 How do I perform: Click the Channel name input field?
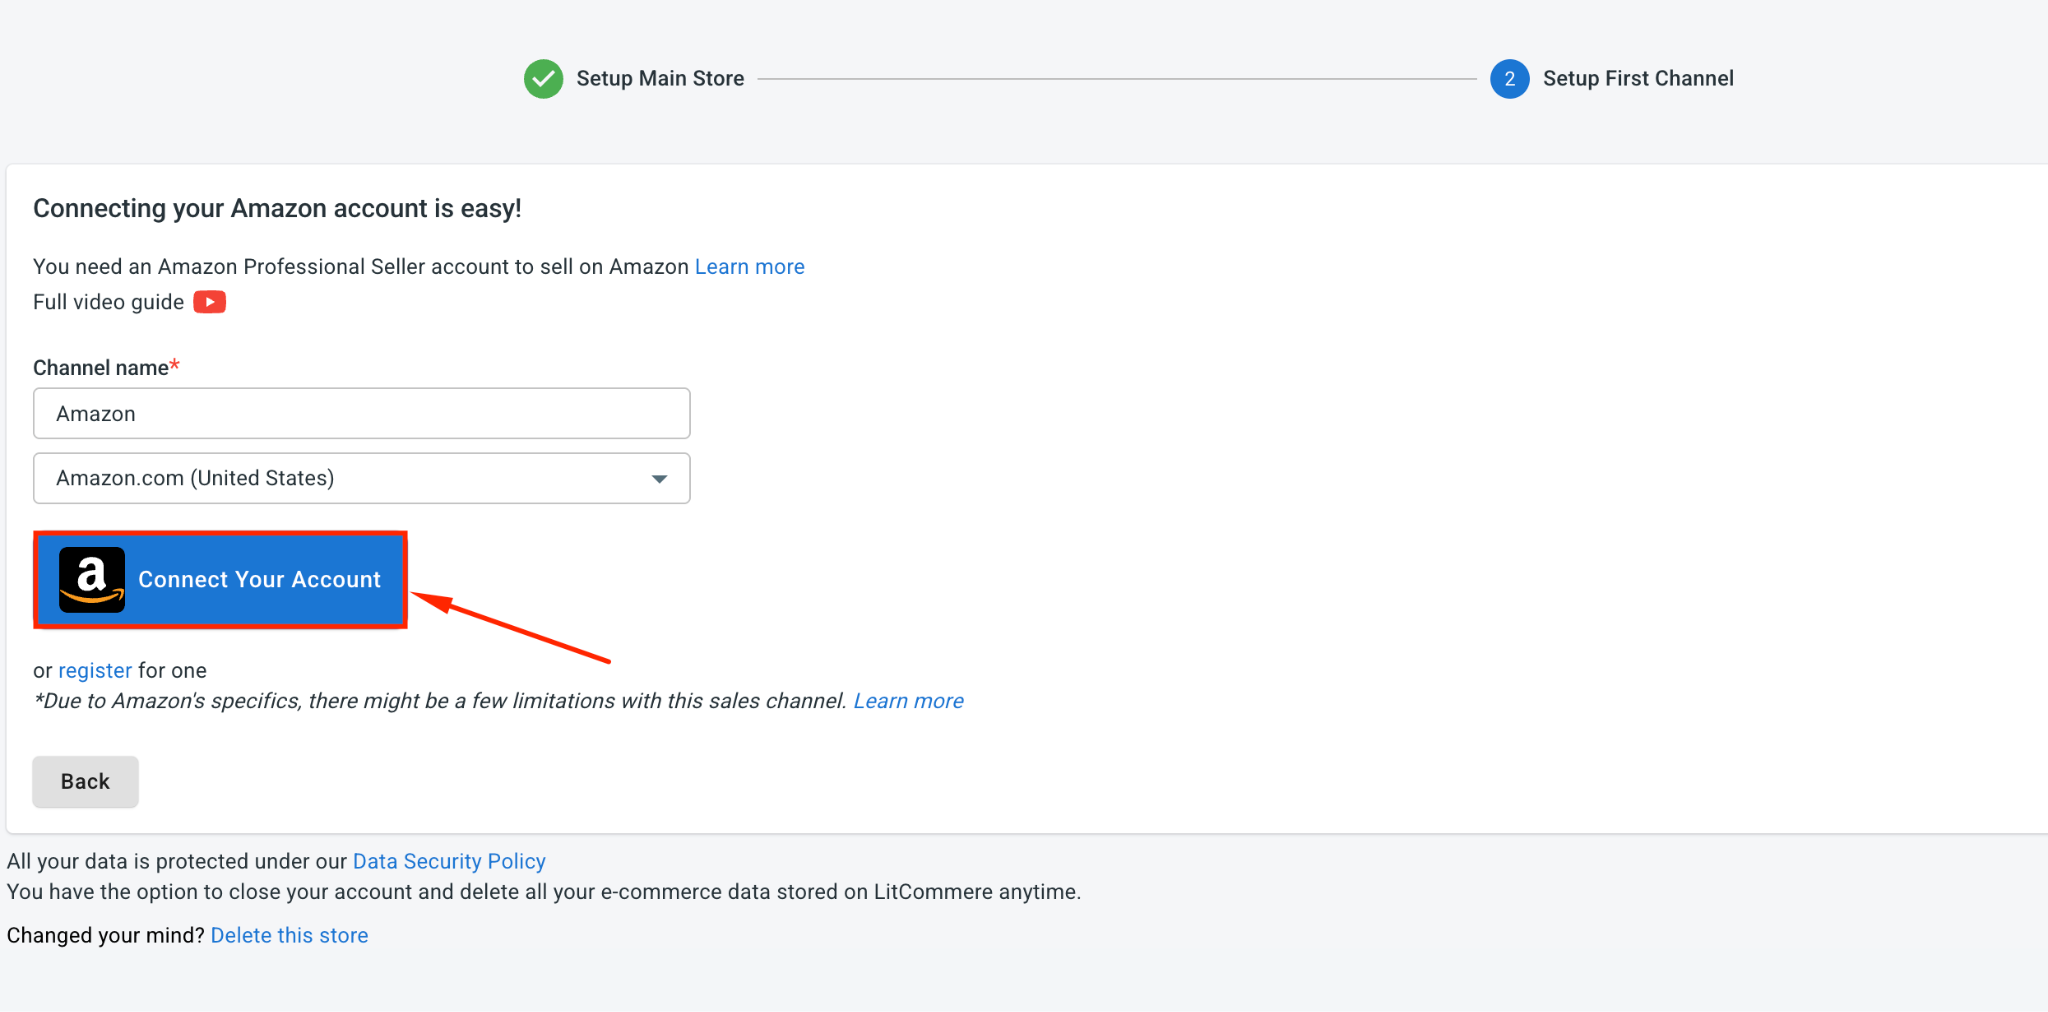click(362, 413)
